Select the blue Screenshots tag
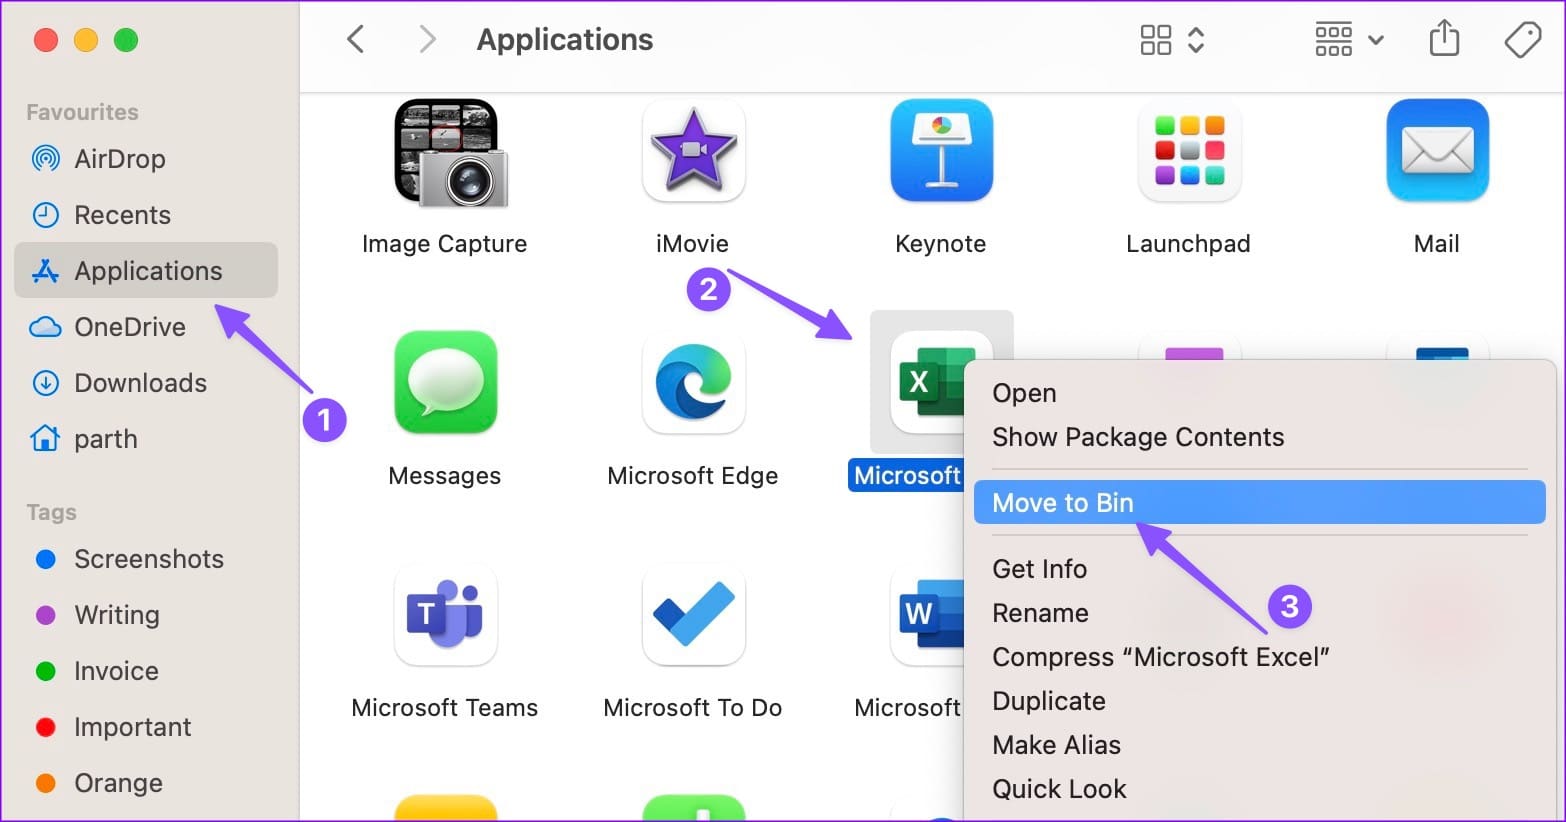 146,558
